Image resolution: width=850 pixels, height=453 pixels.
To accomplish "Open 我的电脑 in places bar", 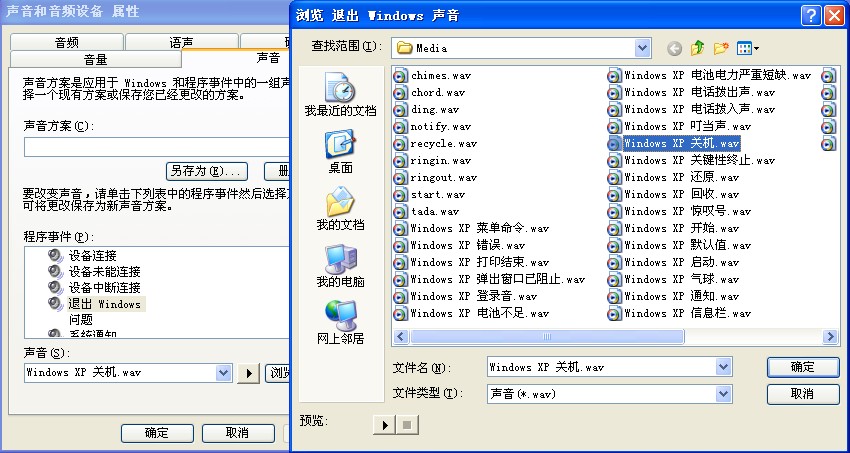I will point(340,266).
